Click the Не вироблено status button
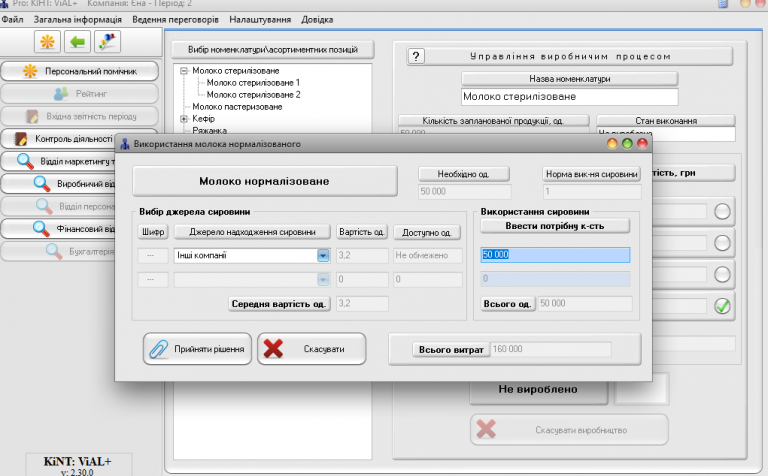Image resolution: width=768 pixels, height=476 pixels. click(538, 391)
